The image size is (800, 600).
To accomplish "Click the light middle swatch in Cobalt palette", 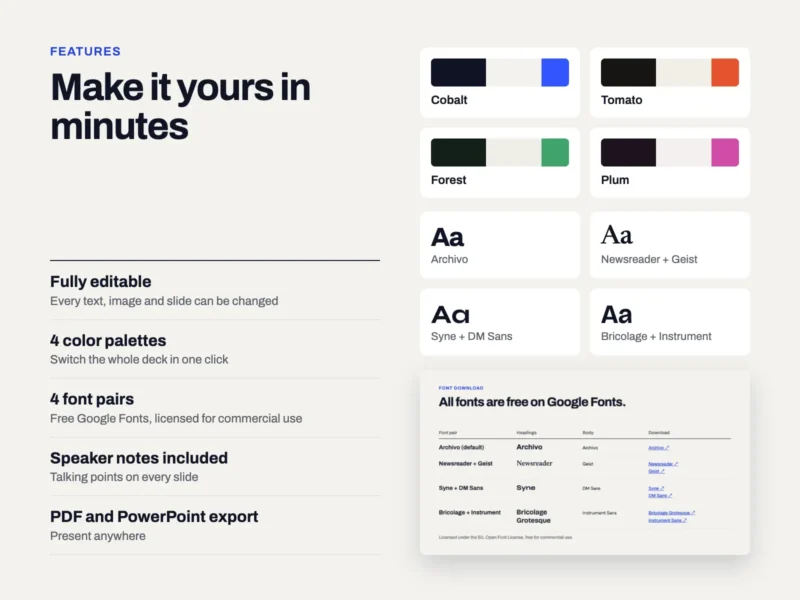I will (513, 72).
